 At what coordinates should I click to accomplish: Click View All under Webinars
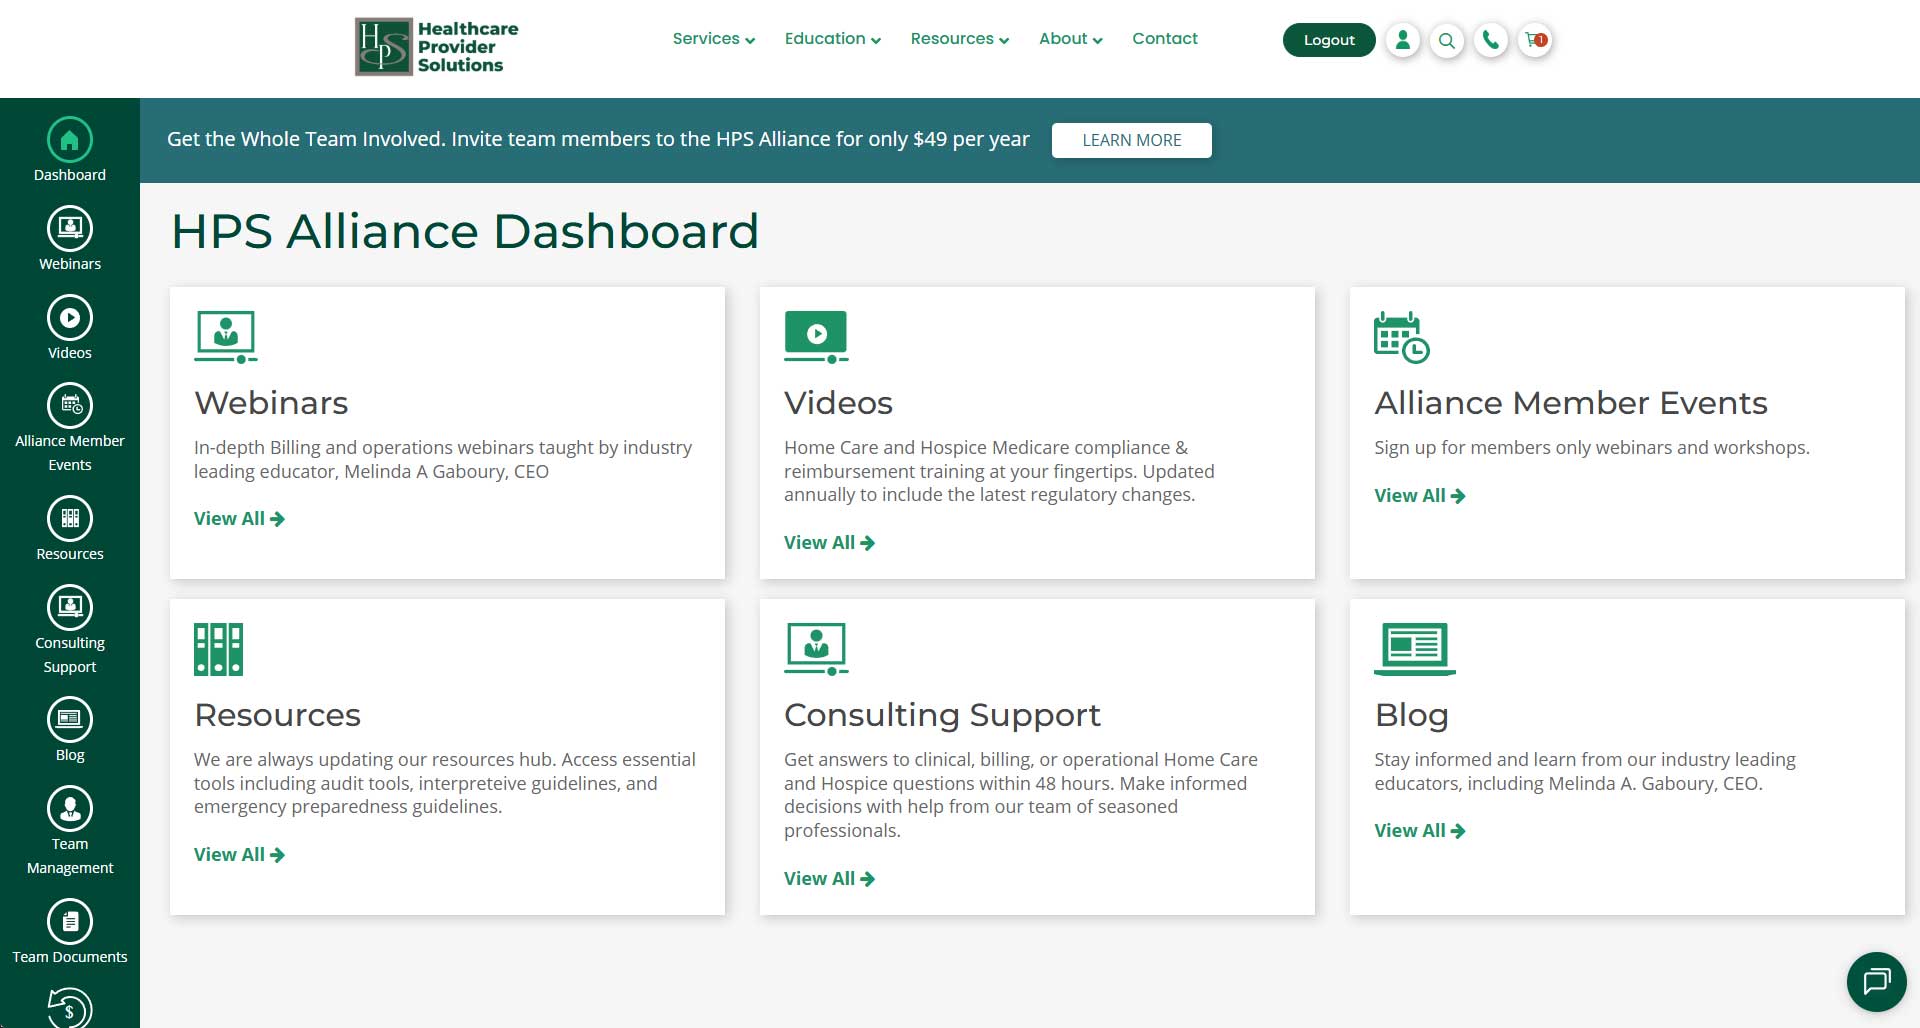click(238, 518)
